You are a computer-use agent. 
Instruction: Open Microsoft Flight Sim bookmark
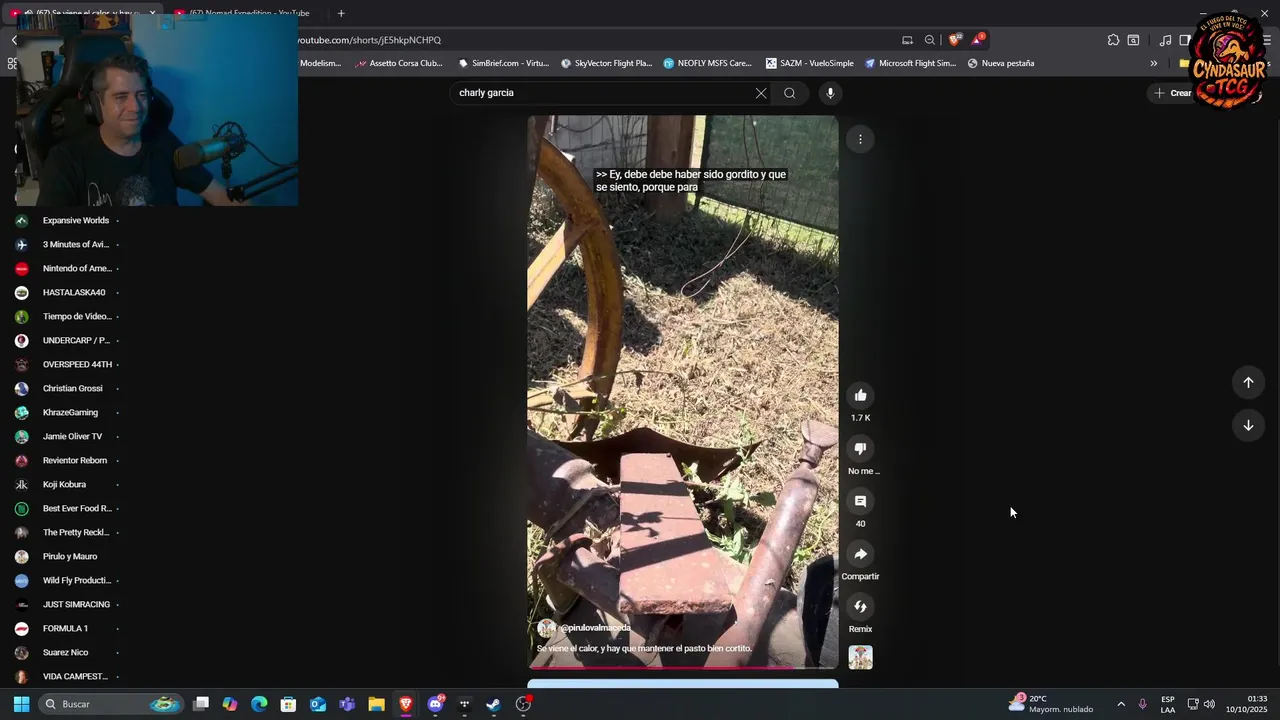tap(910, 63)
